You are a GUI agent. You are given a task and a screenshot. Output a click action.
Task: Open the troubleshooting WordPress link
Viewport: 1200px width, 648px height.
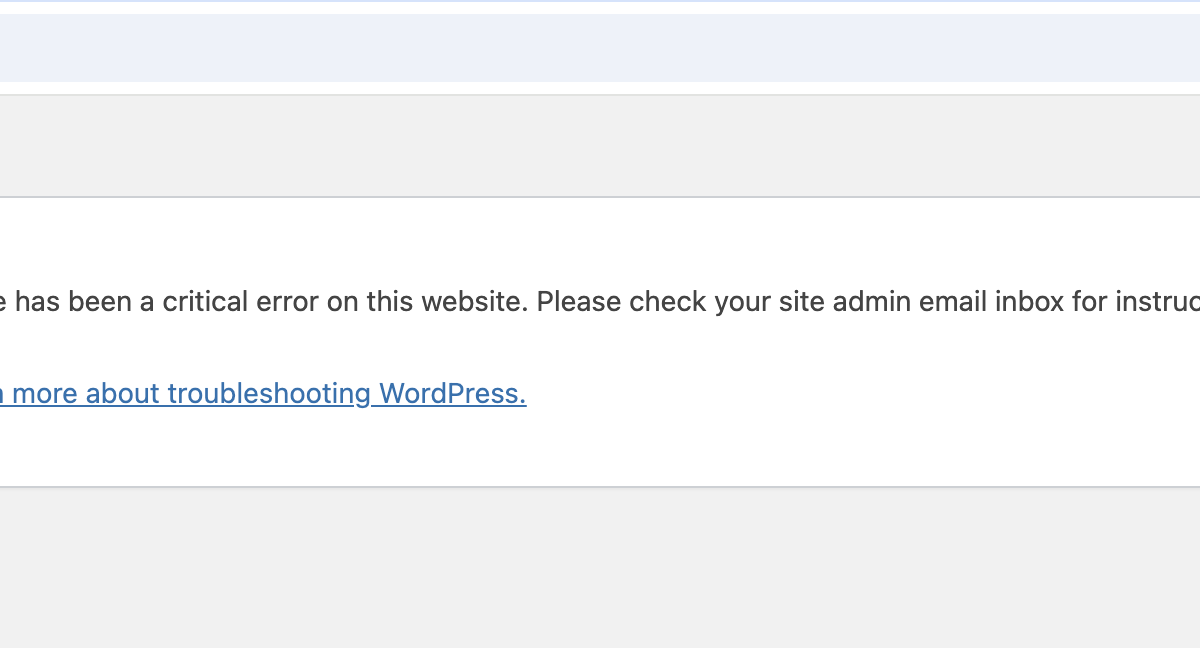tap(263, 394)
